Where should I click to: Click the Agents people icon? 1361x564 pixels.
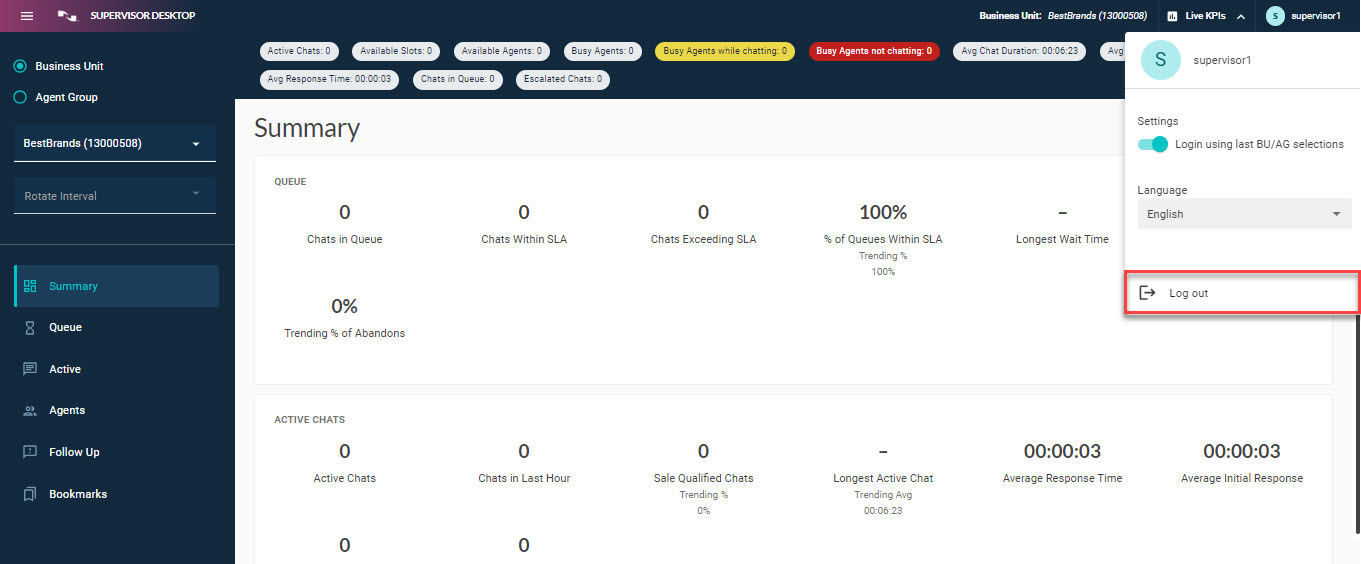tap(30, 411)
